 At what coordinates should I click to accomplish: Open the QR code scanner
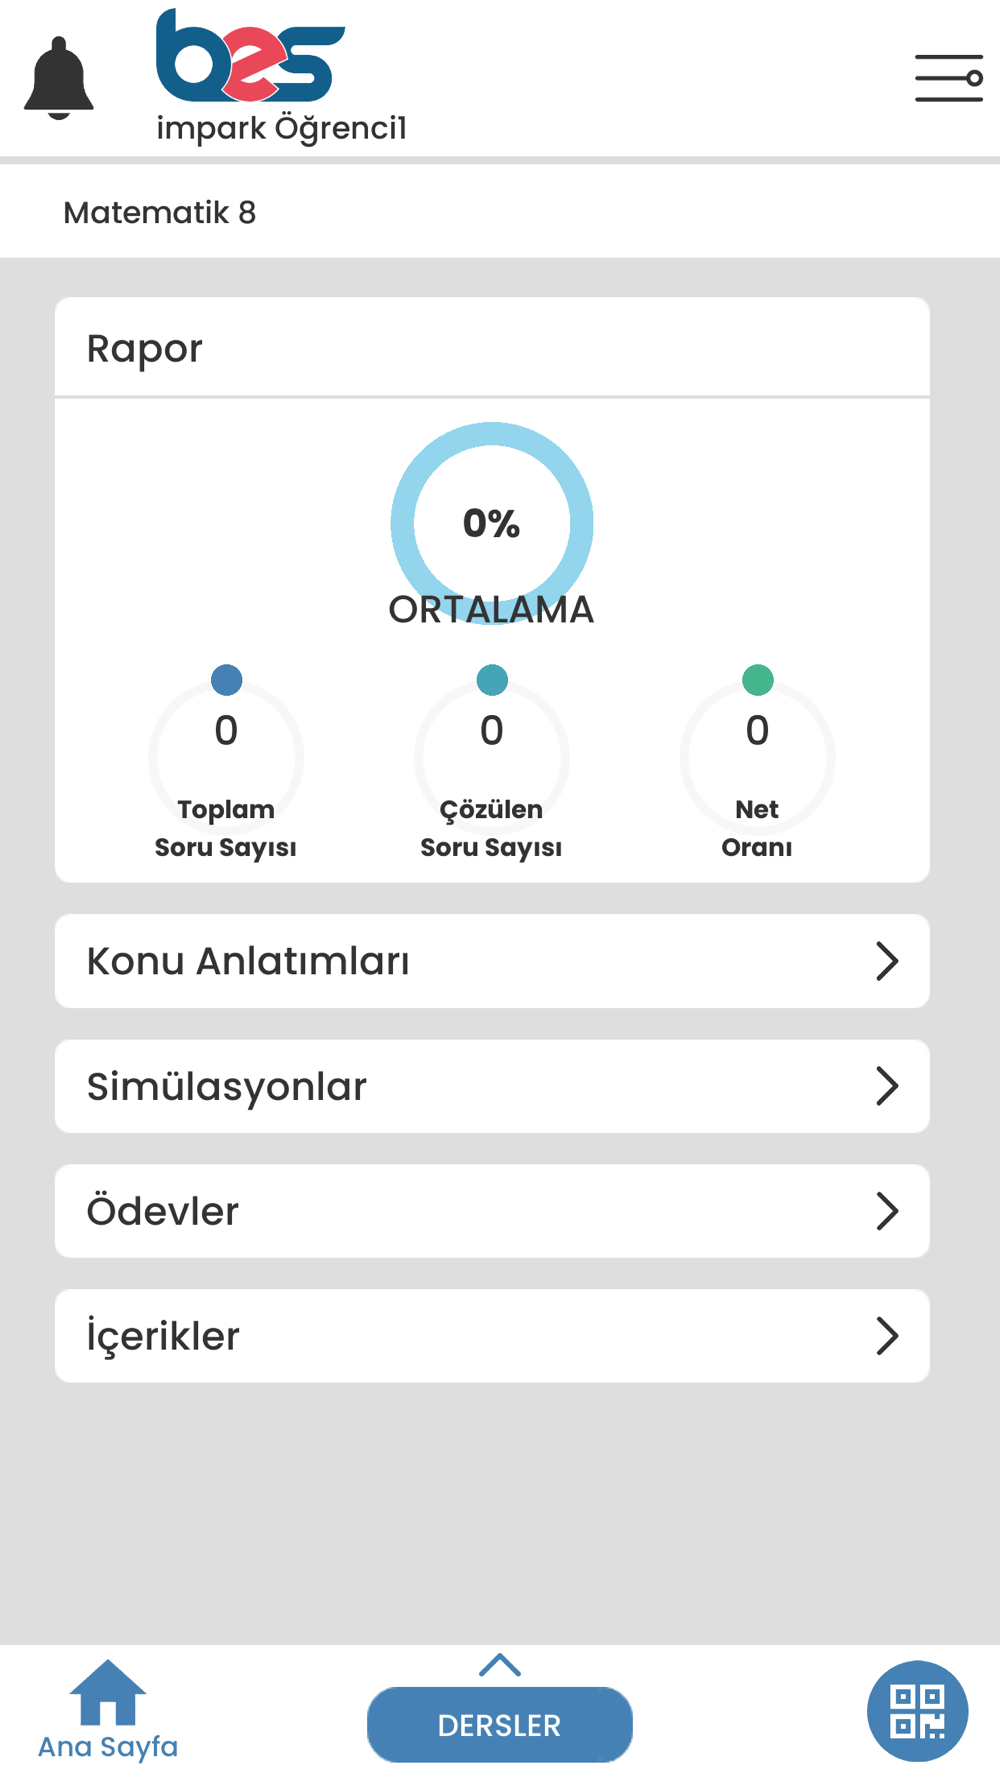tap(917, 1711)
